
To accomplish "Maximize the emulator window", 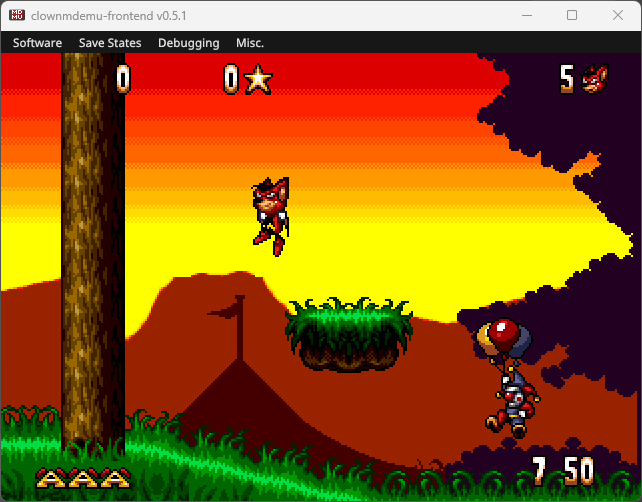I will (572, 15).
